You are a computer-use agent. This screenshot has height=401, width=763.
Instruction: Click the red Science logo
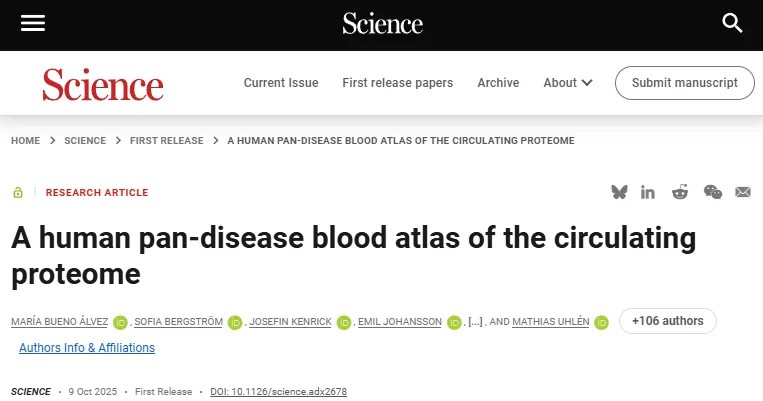pos(102,84)
